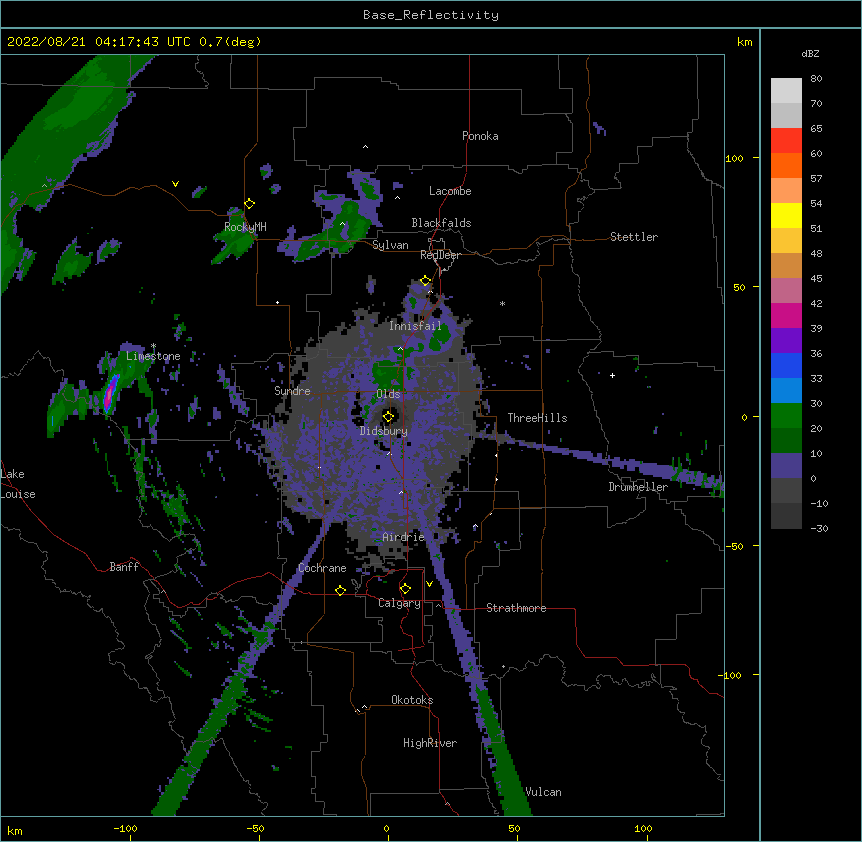The height and width of the screenshot is (842, 862).
Task: Click the yellow 54-51 dBZ legend band
Action: click(x=786, y=215)
